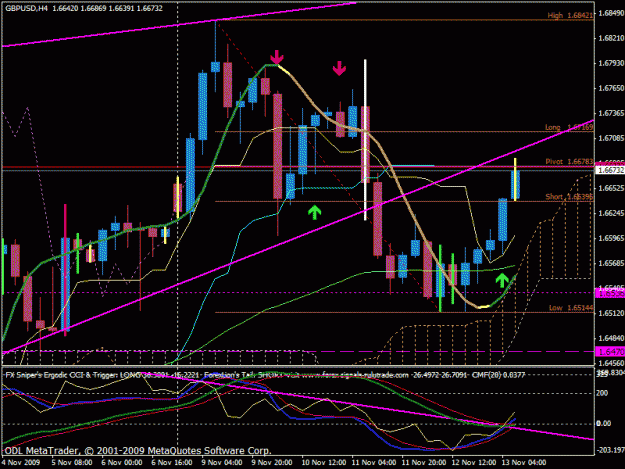This screenshot has width=625, height=469.
Task: Click the 1.67365 price axis value
Action: 611,113
